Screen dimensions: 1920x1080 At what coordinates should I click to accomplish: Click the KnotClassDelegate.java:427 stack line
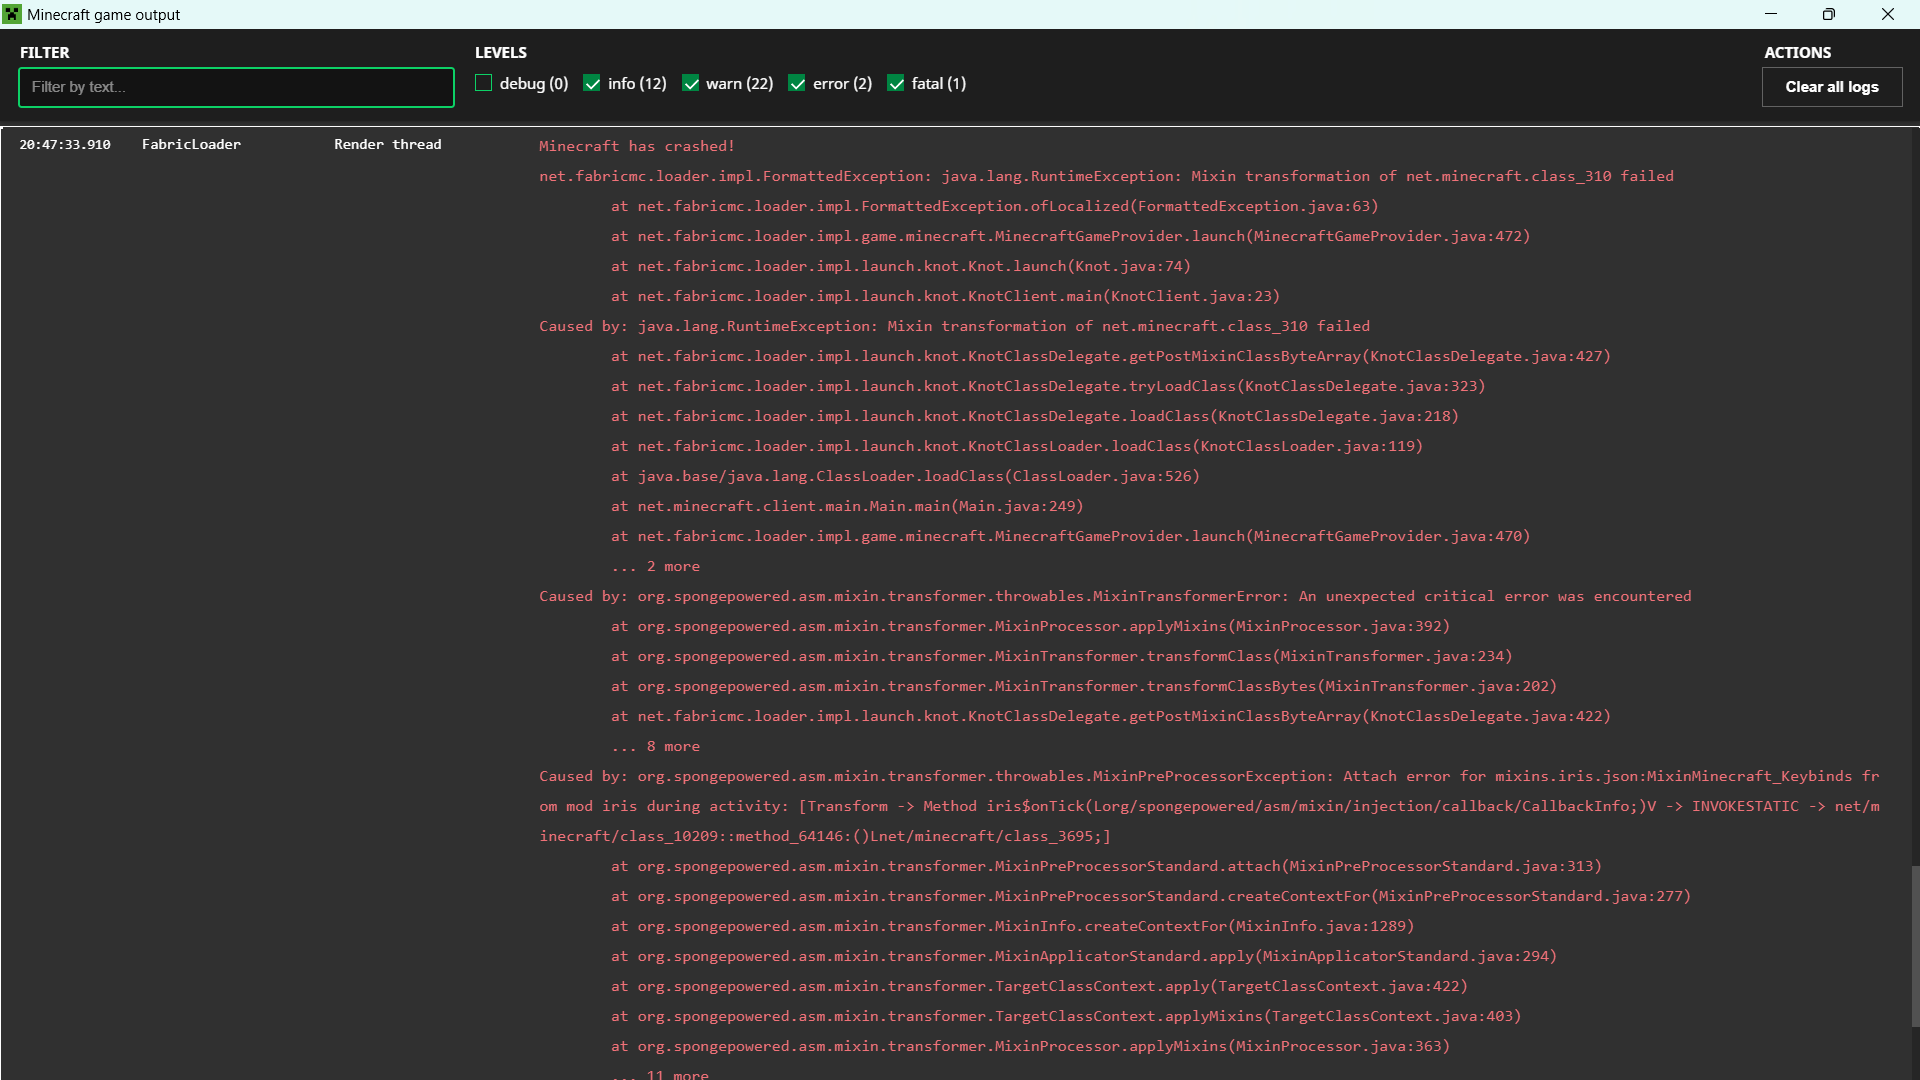point(1111,356)
